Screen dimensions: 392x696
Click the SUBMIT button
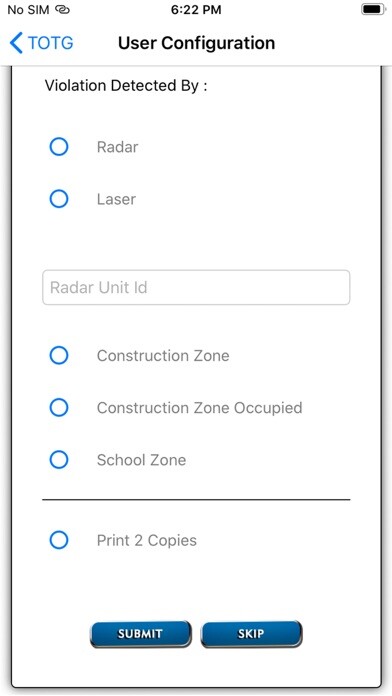(x=141, y=634)
